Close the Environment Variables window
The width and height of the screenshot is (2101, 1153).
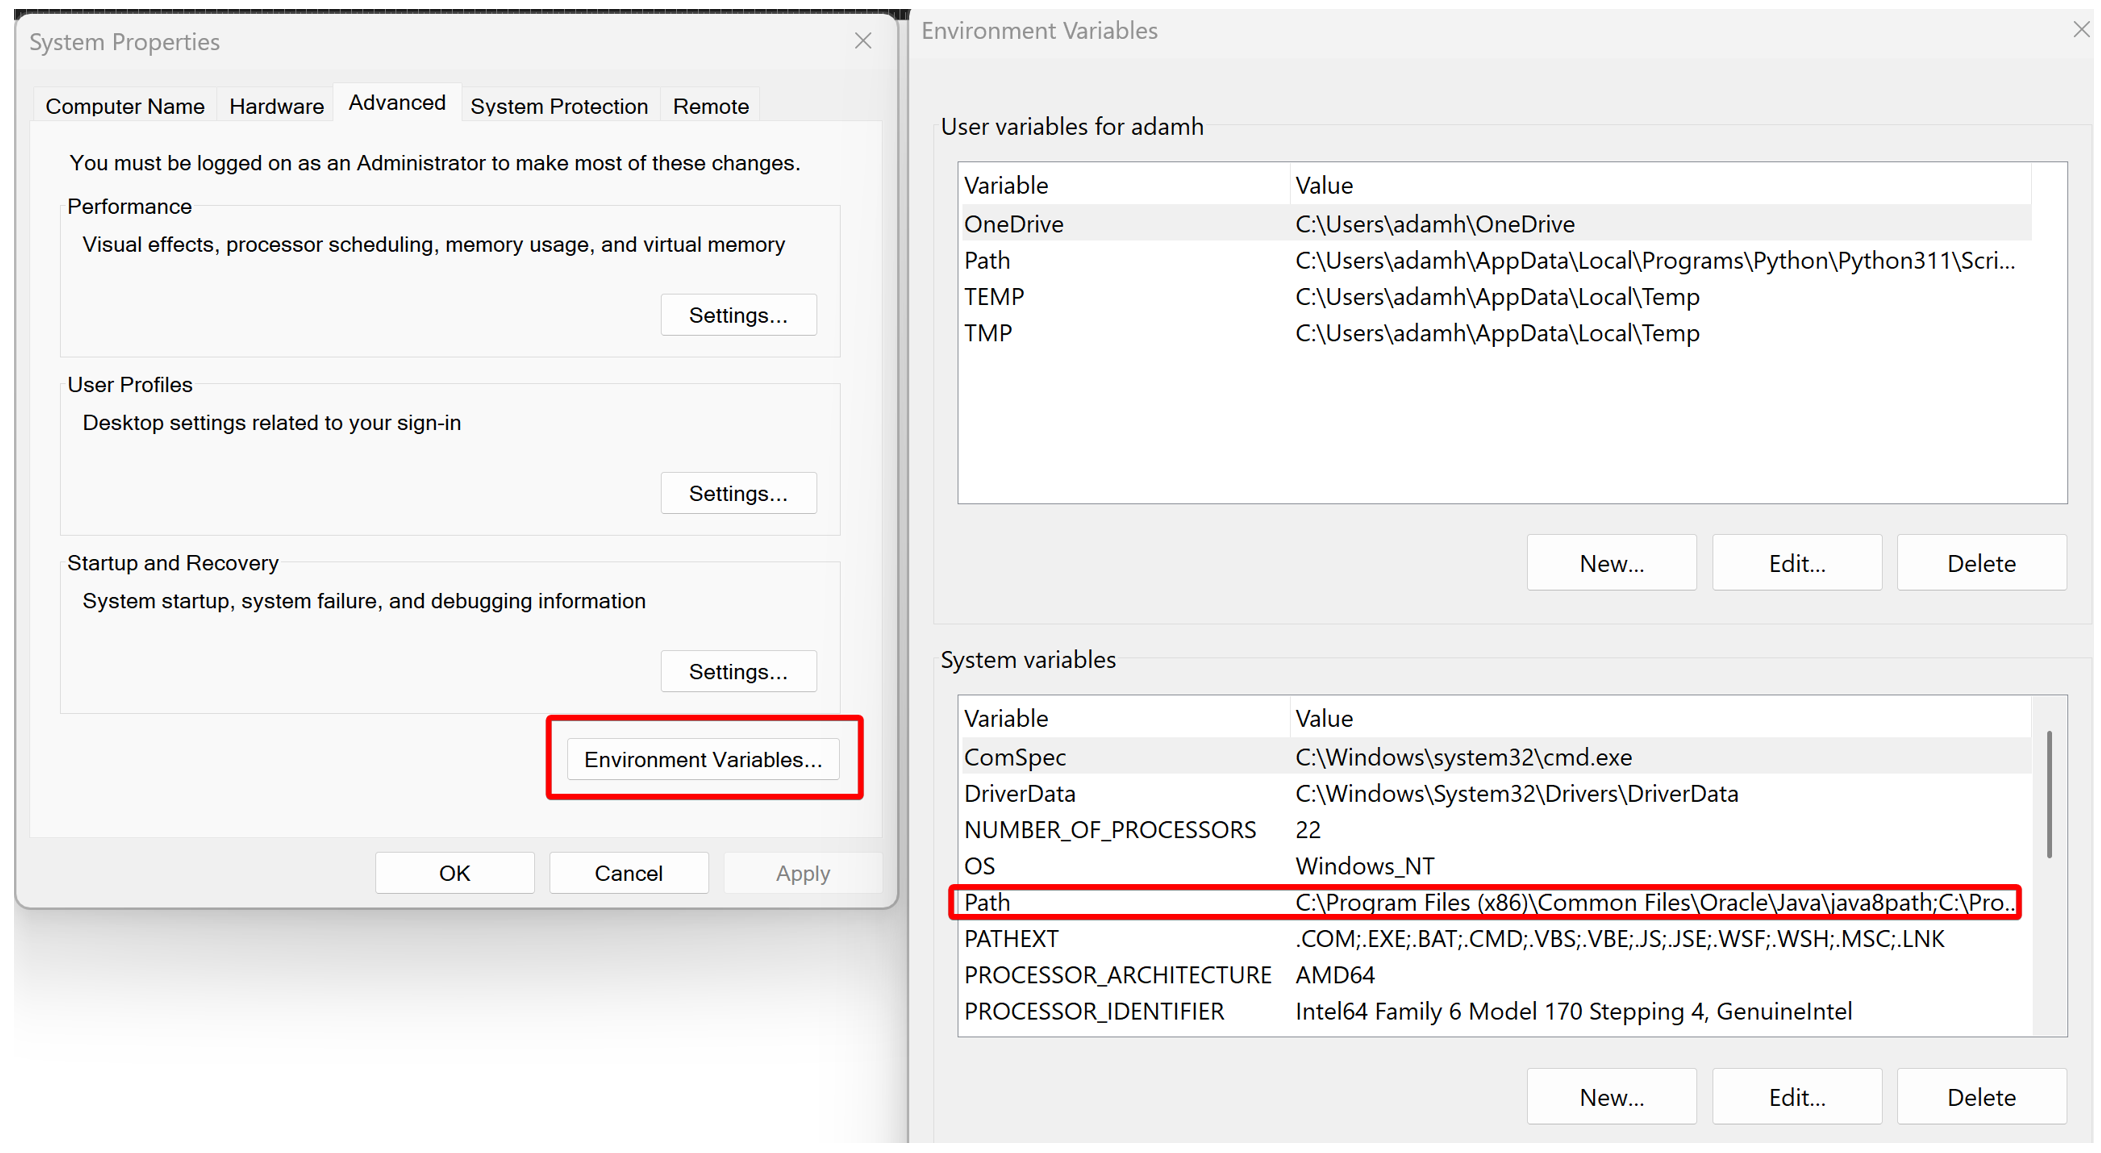[2080, 30]
